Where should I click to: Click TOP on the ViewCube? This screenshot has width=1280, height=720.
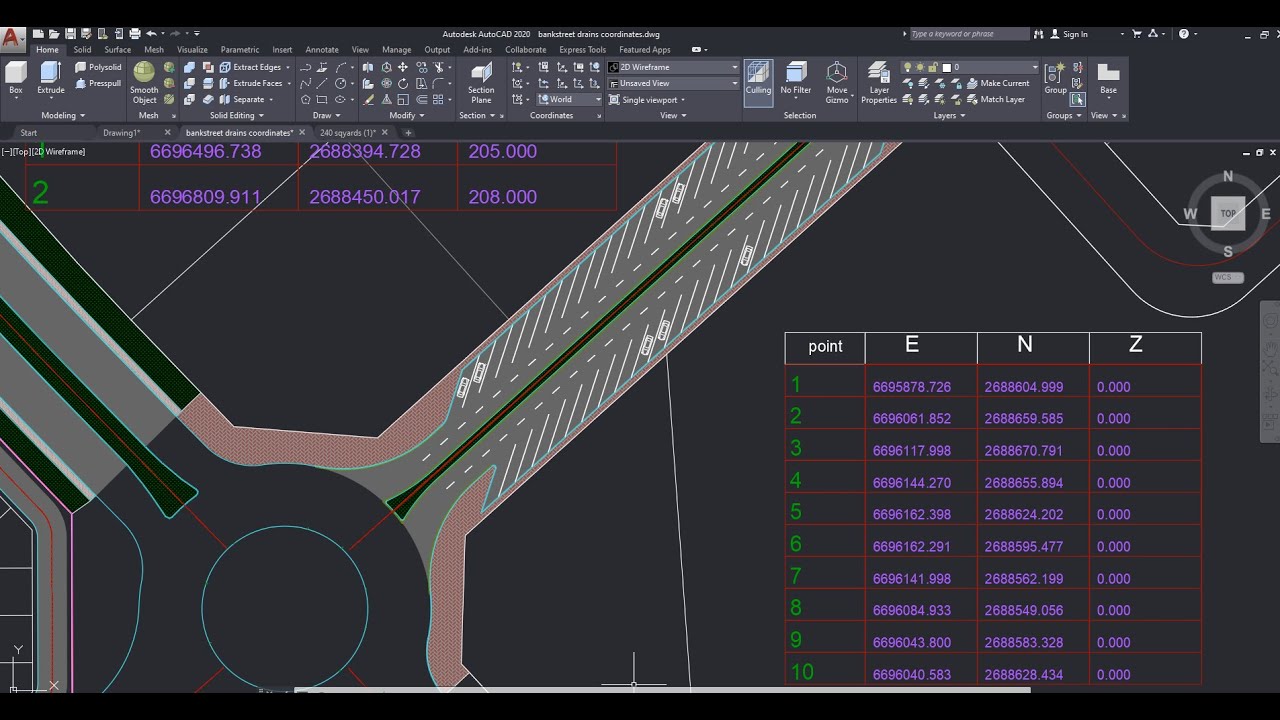coord(1227,213)
